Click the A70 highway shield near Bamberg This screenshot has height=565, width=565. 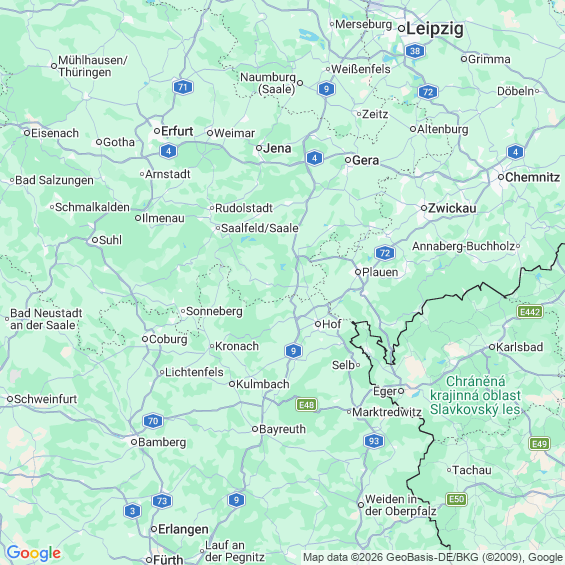[153, 421]
